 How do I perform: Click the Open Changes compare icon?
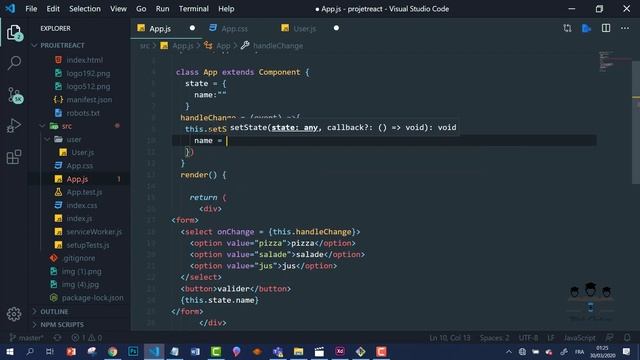(x=567, y=28)
